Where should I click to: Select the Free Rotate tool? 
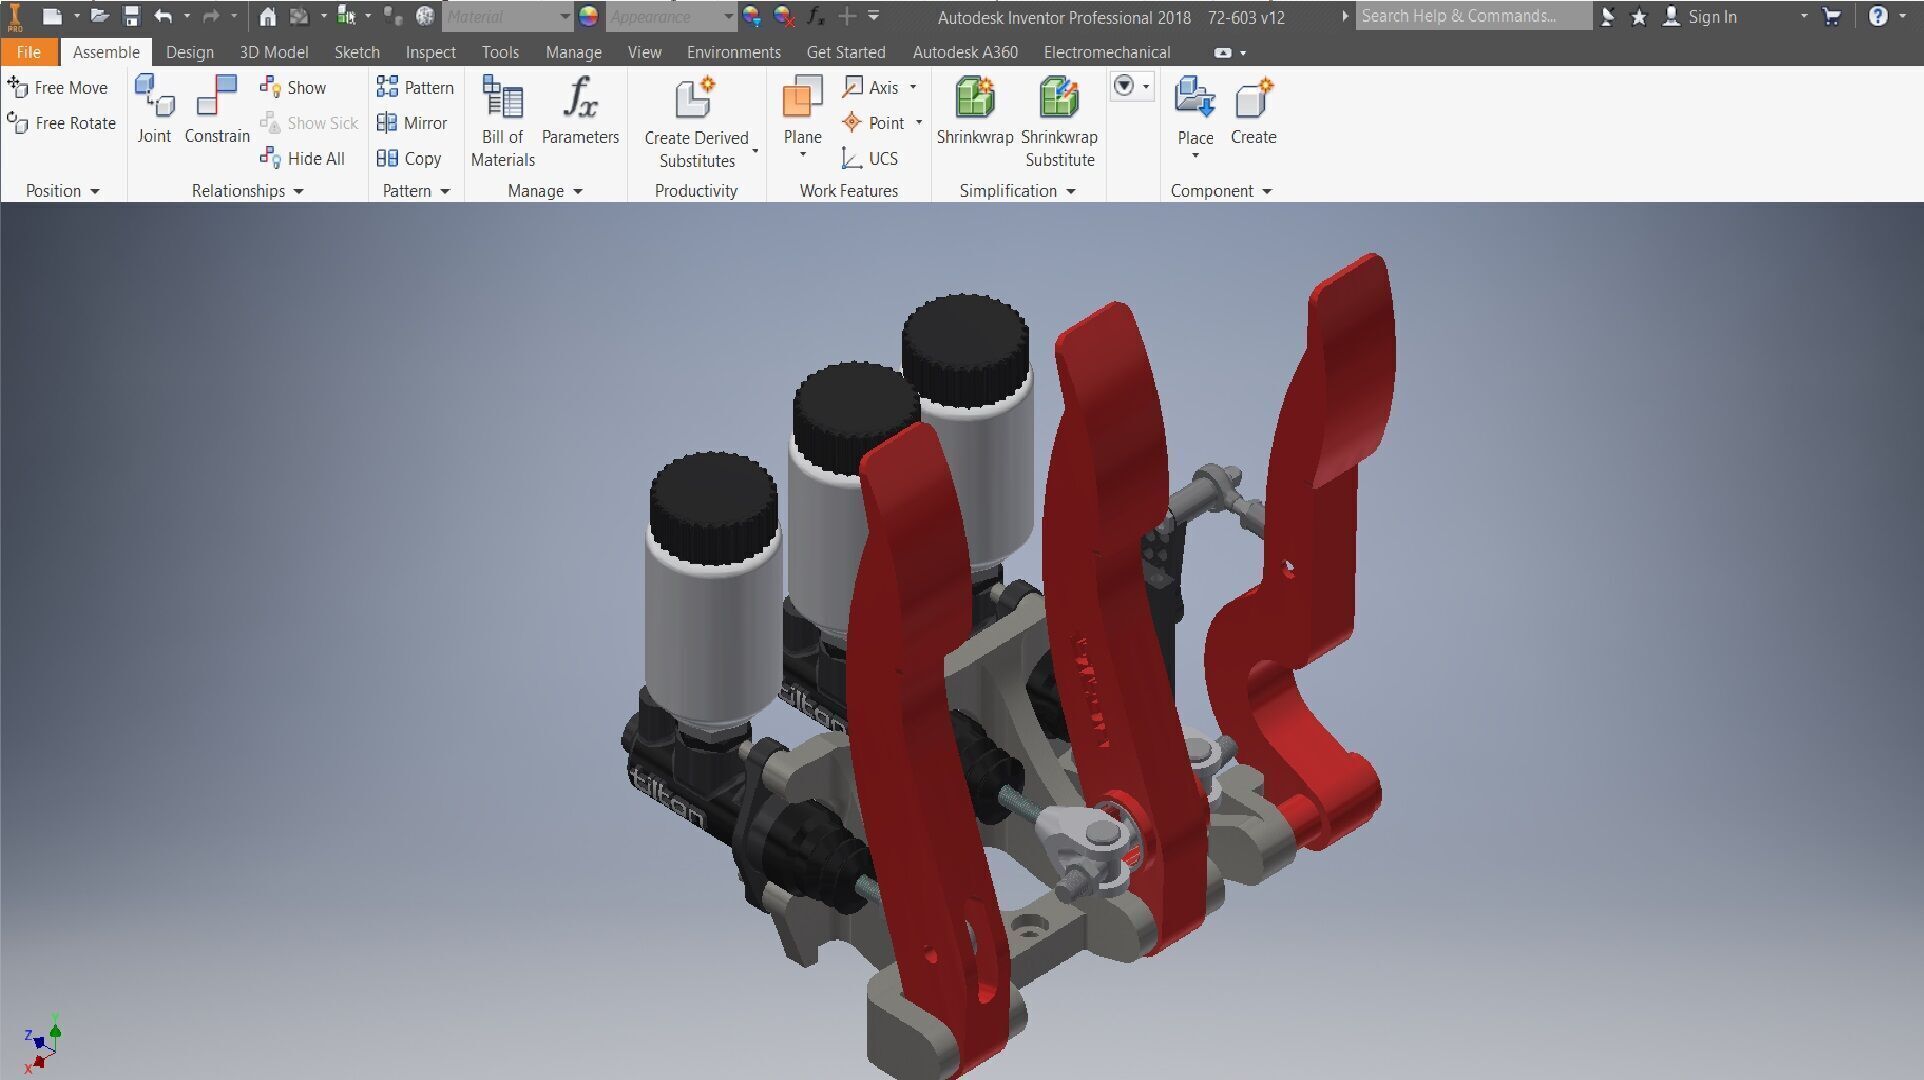point(62,123)
